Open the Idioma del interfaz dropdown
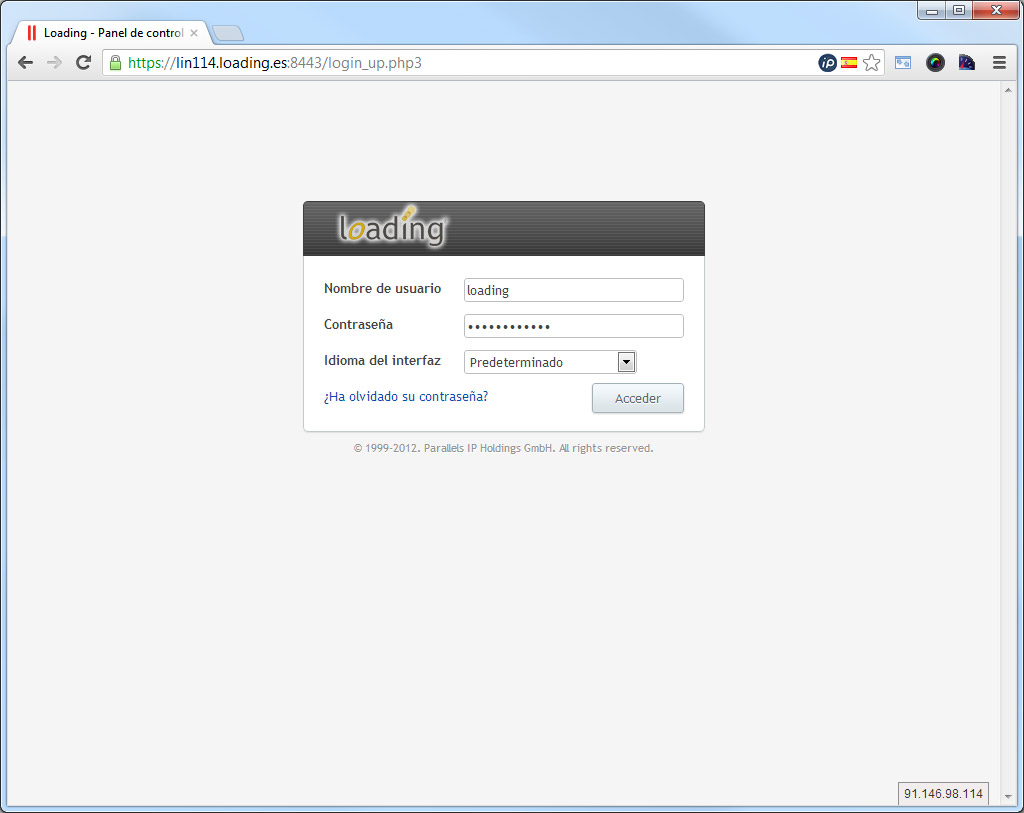The height and width of the screenshot is (813, 1024). pos(550,362)
